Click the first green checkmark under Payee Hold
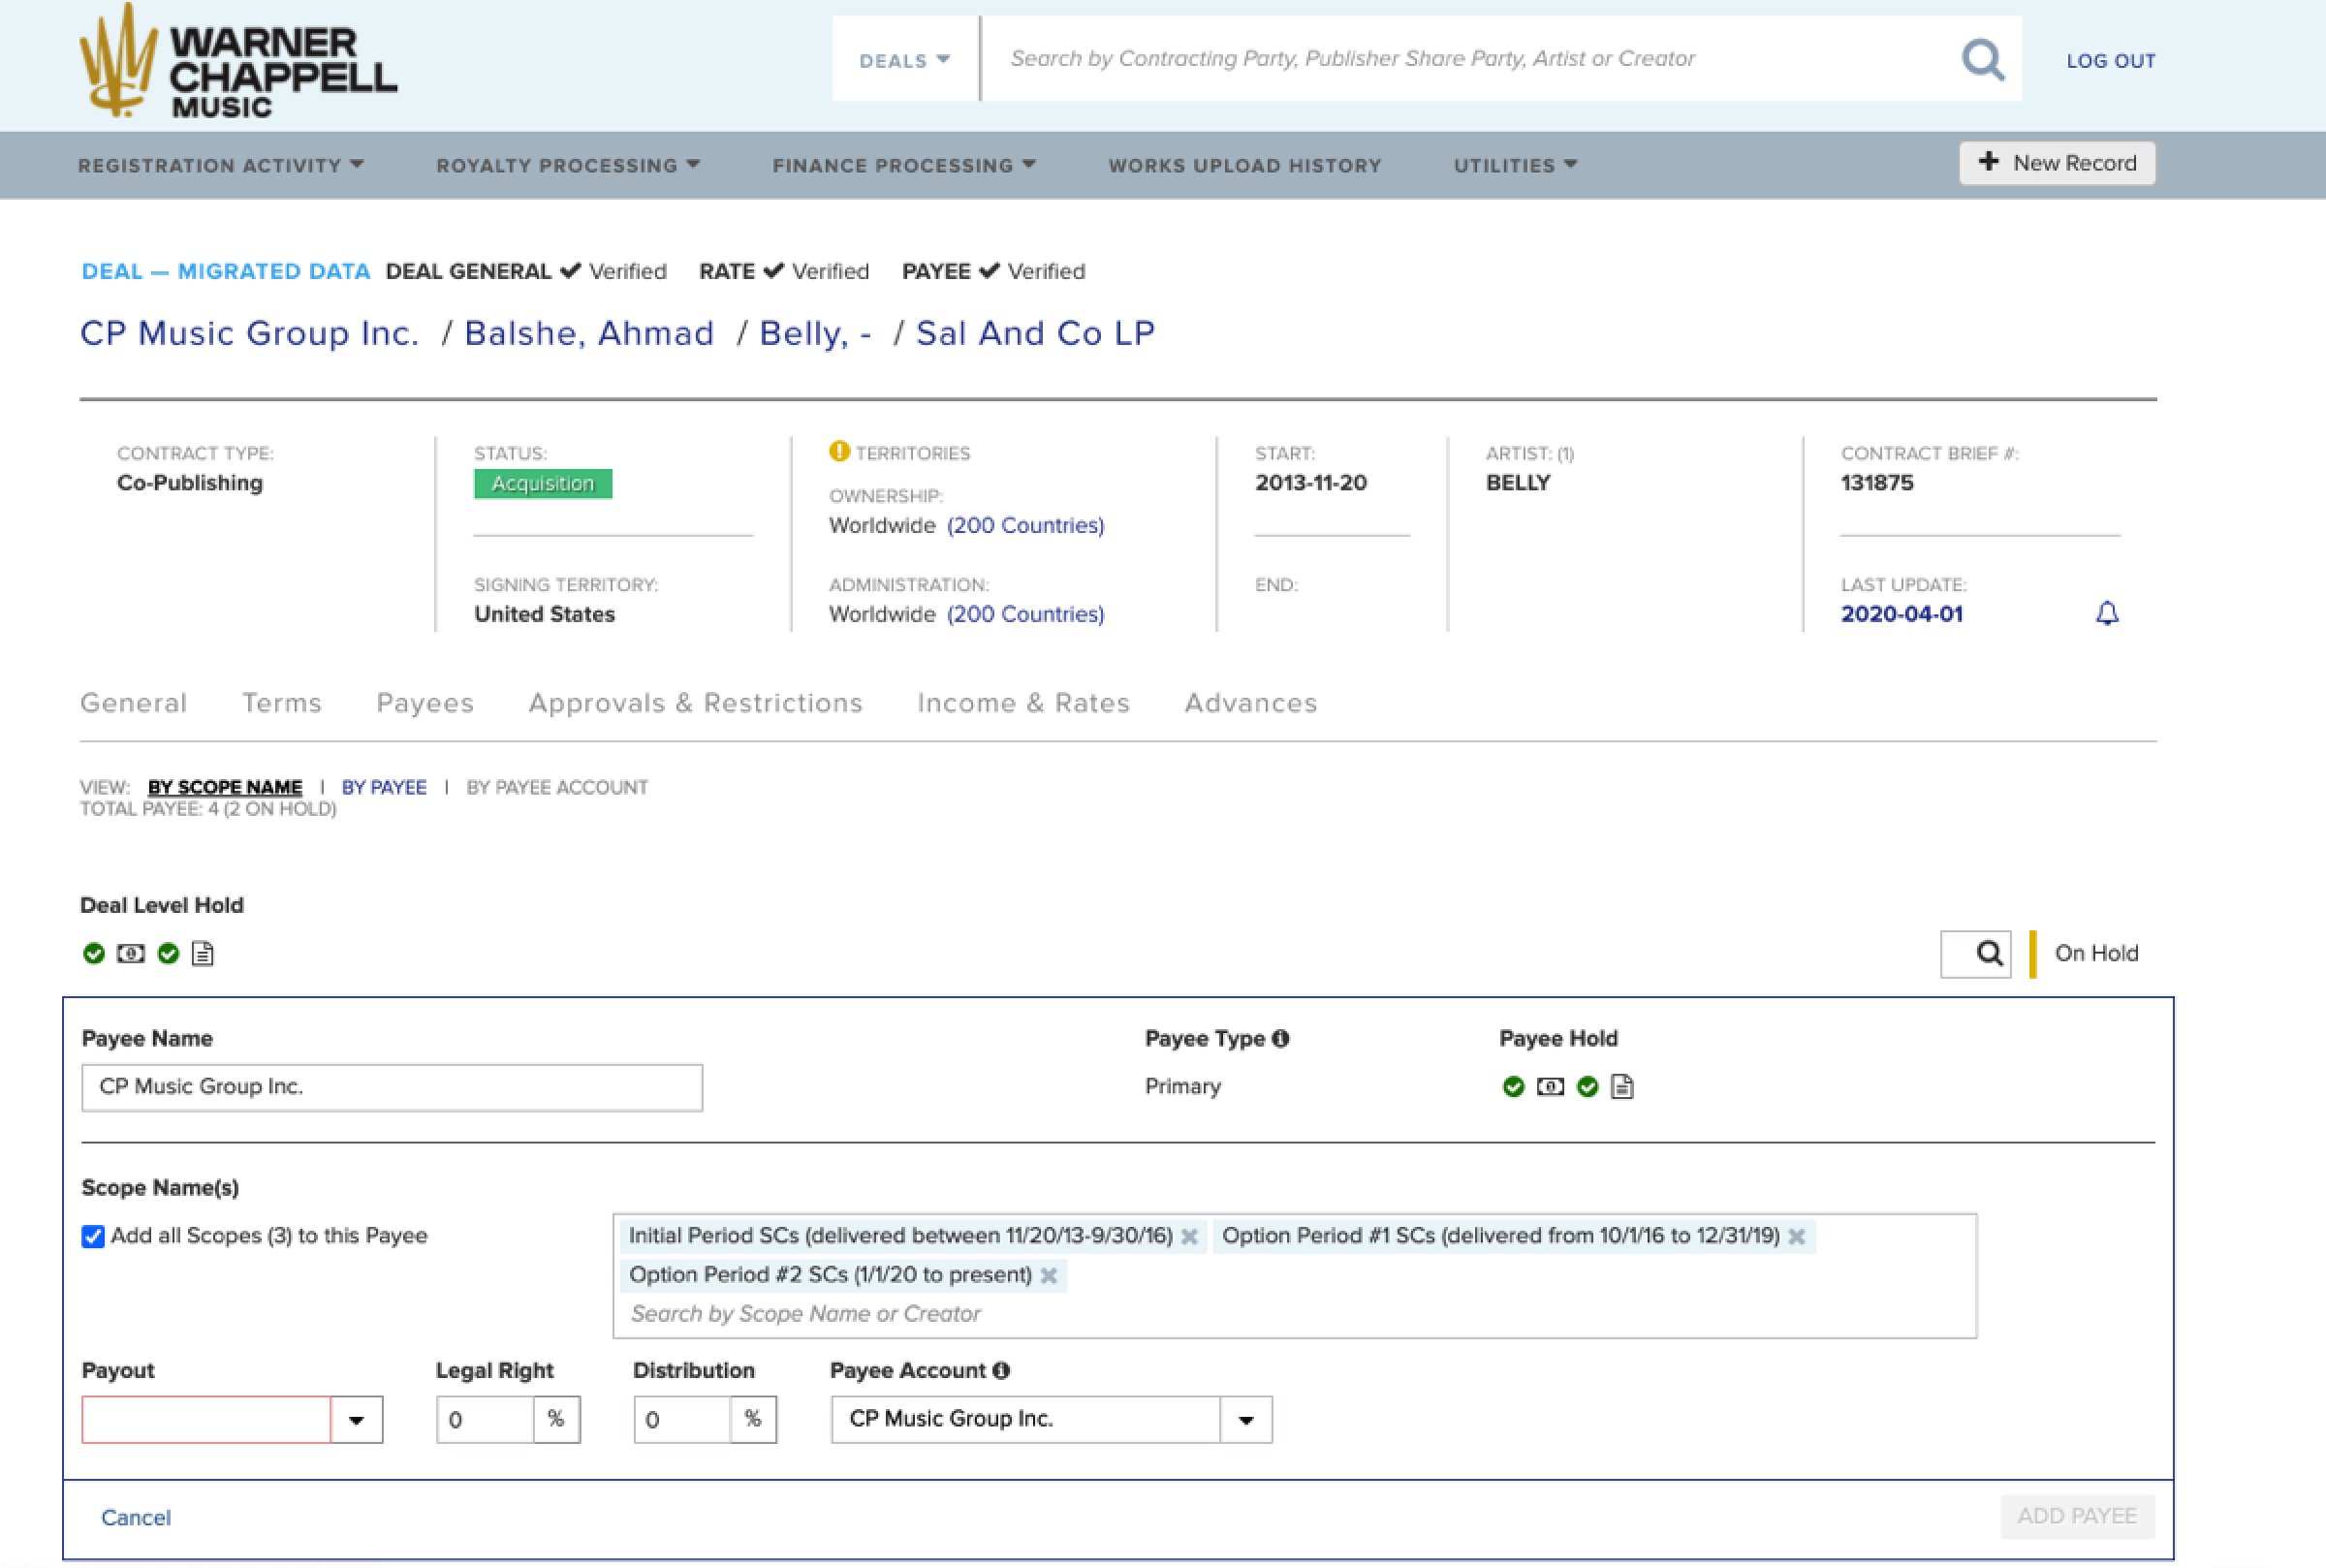Viewport: 2326px width, 1568px height. [x=1513, y=1086]
